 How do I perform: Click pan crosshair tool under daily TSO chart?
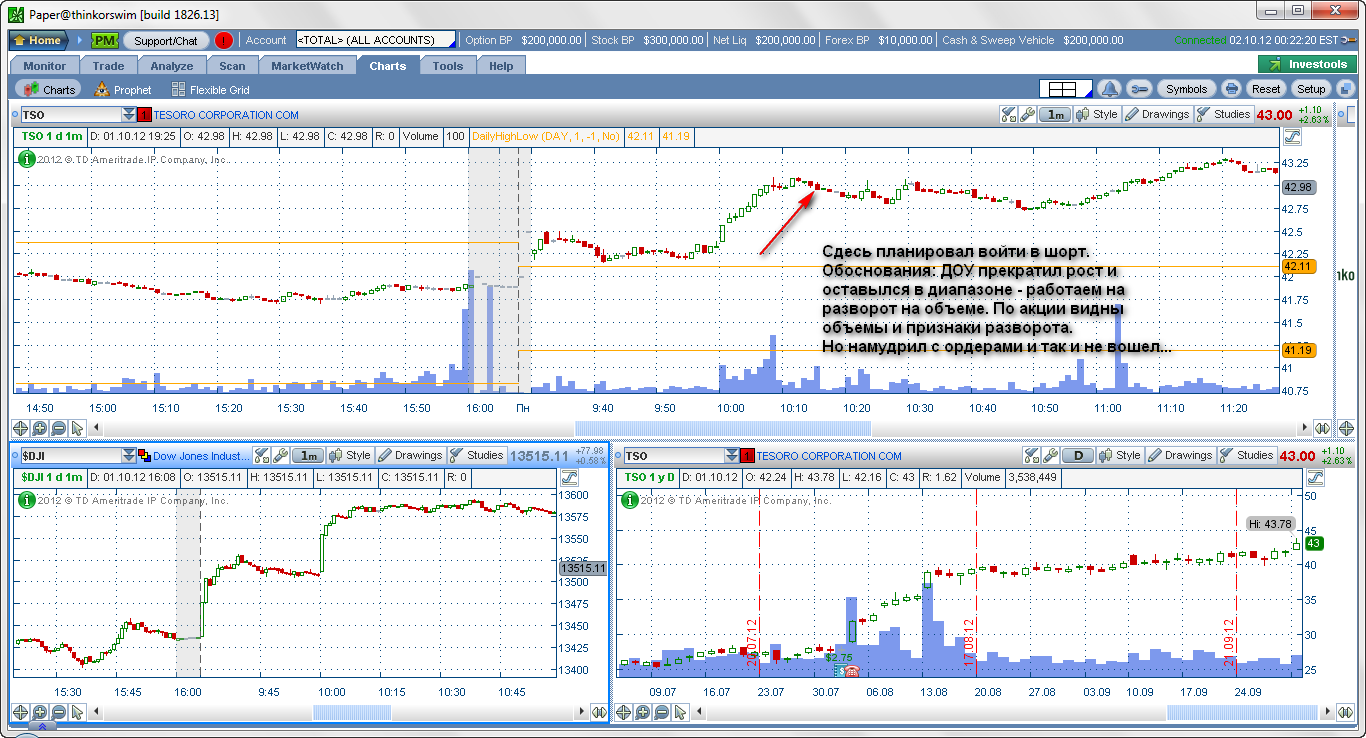coord(624,712)
